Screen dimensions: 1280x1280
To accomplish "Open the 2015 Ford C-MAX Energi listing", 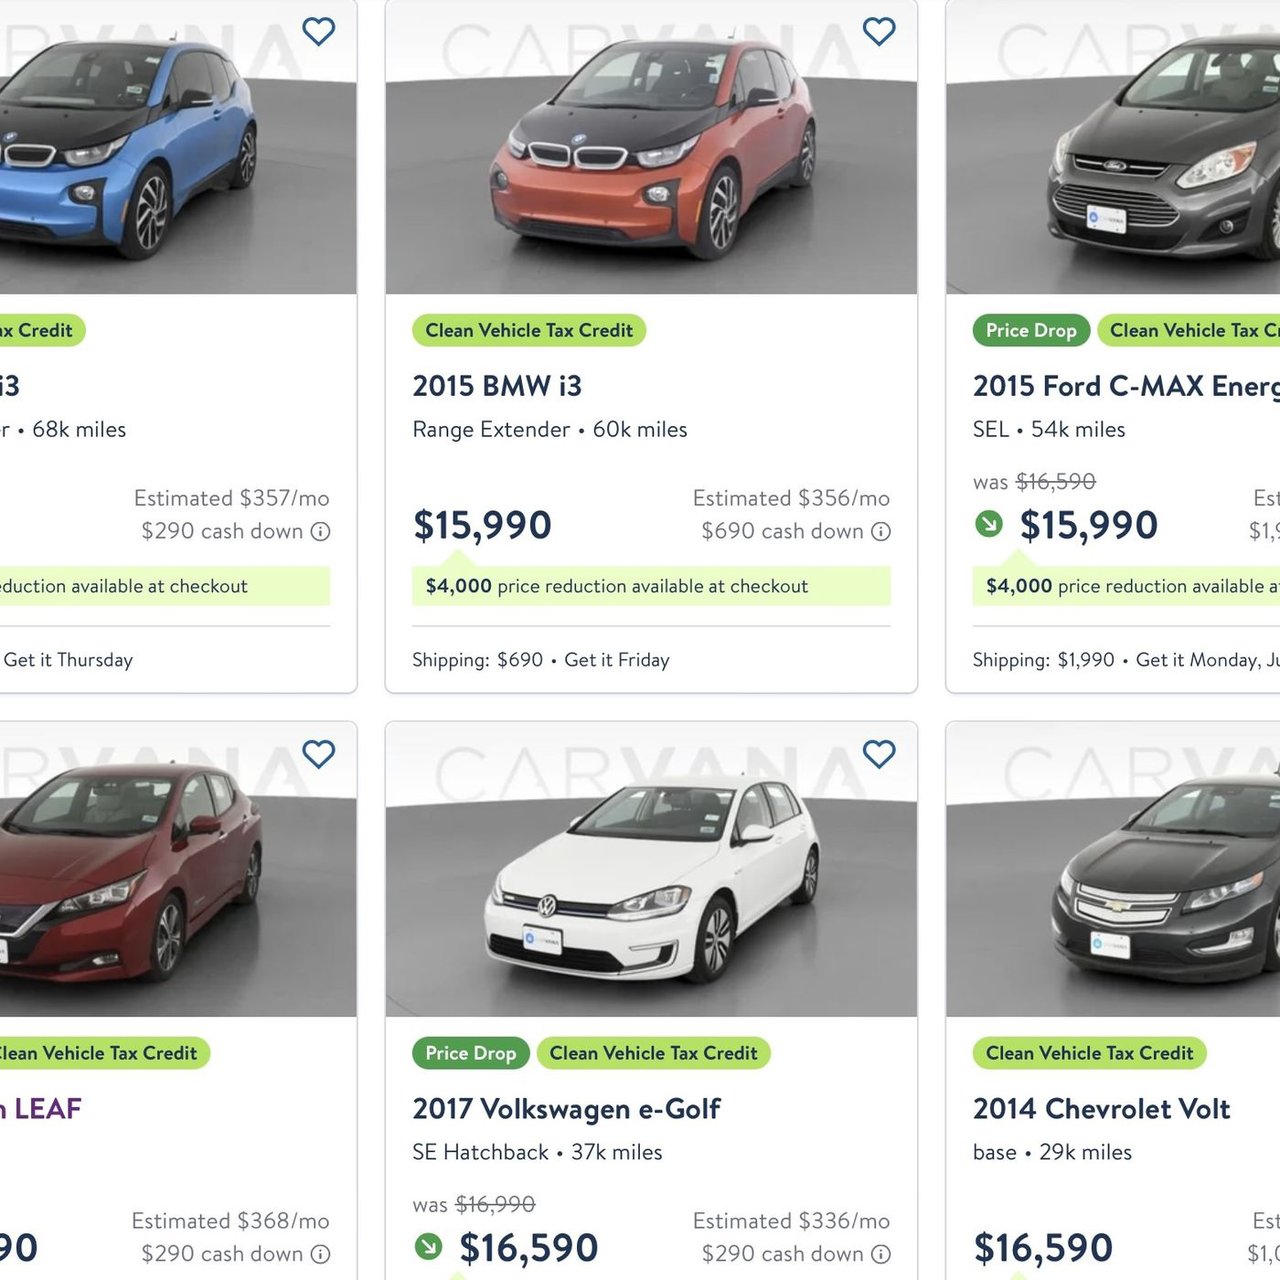I will coord(1126,386).
